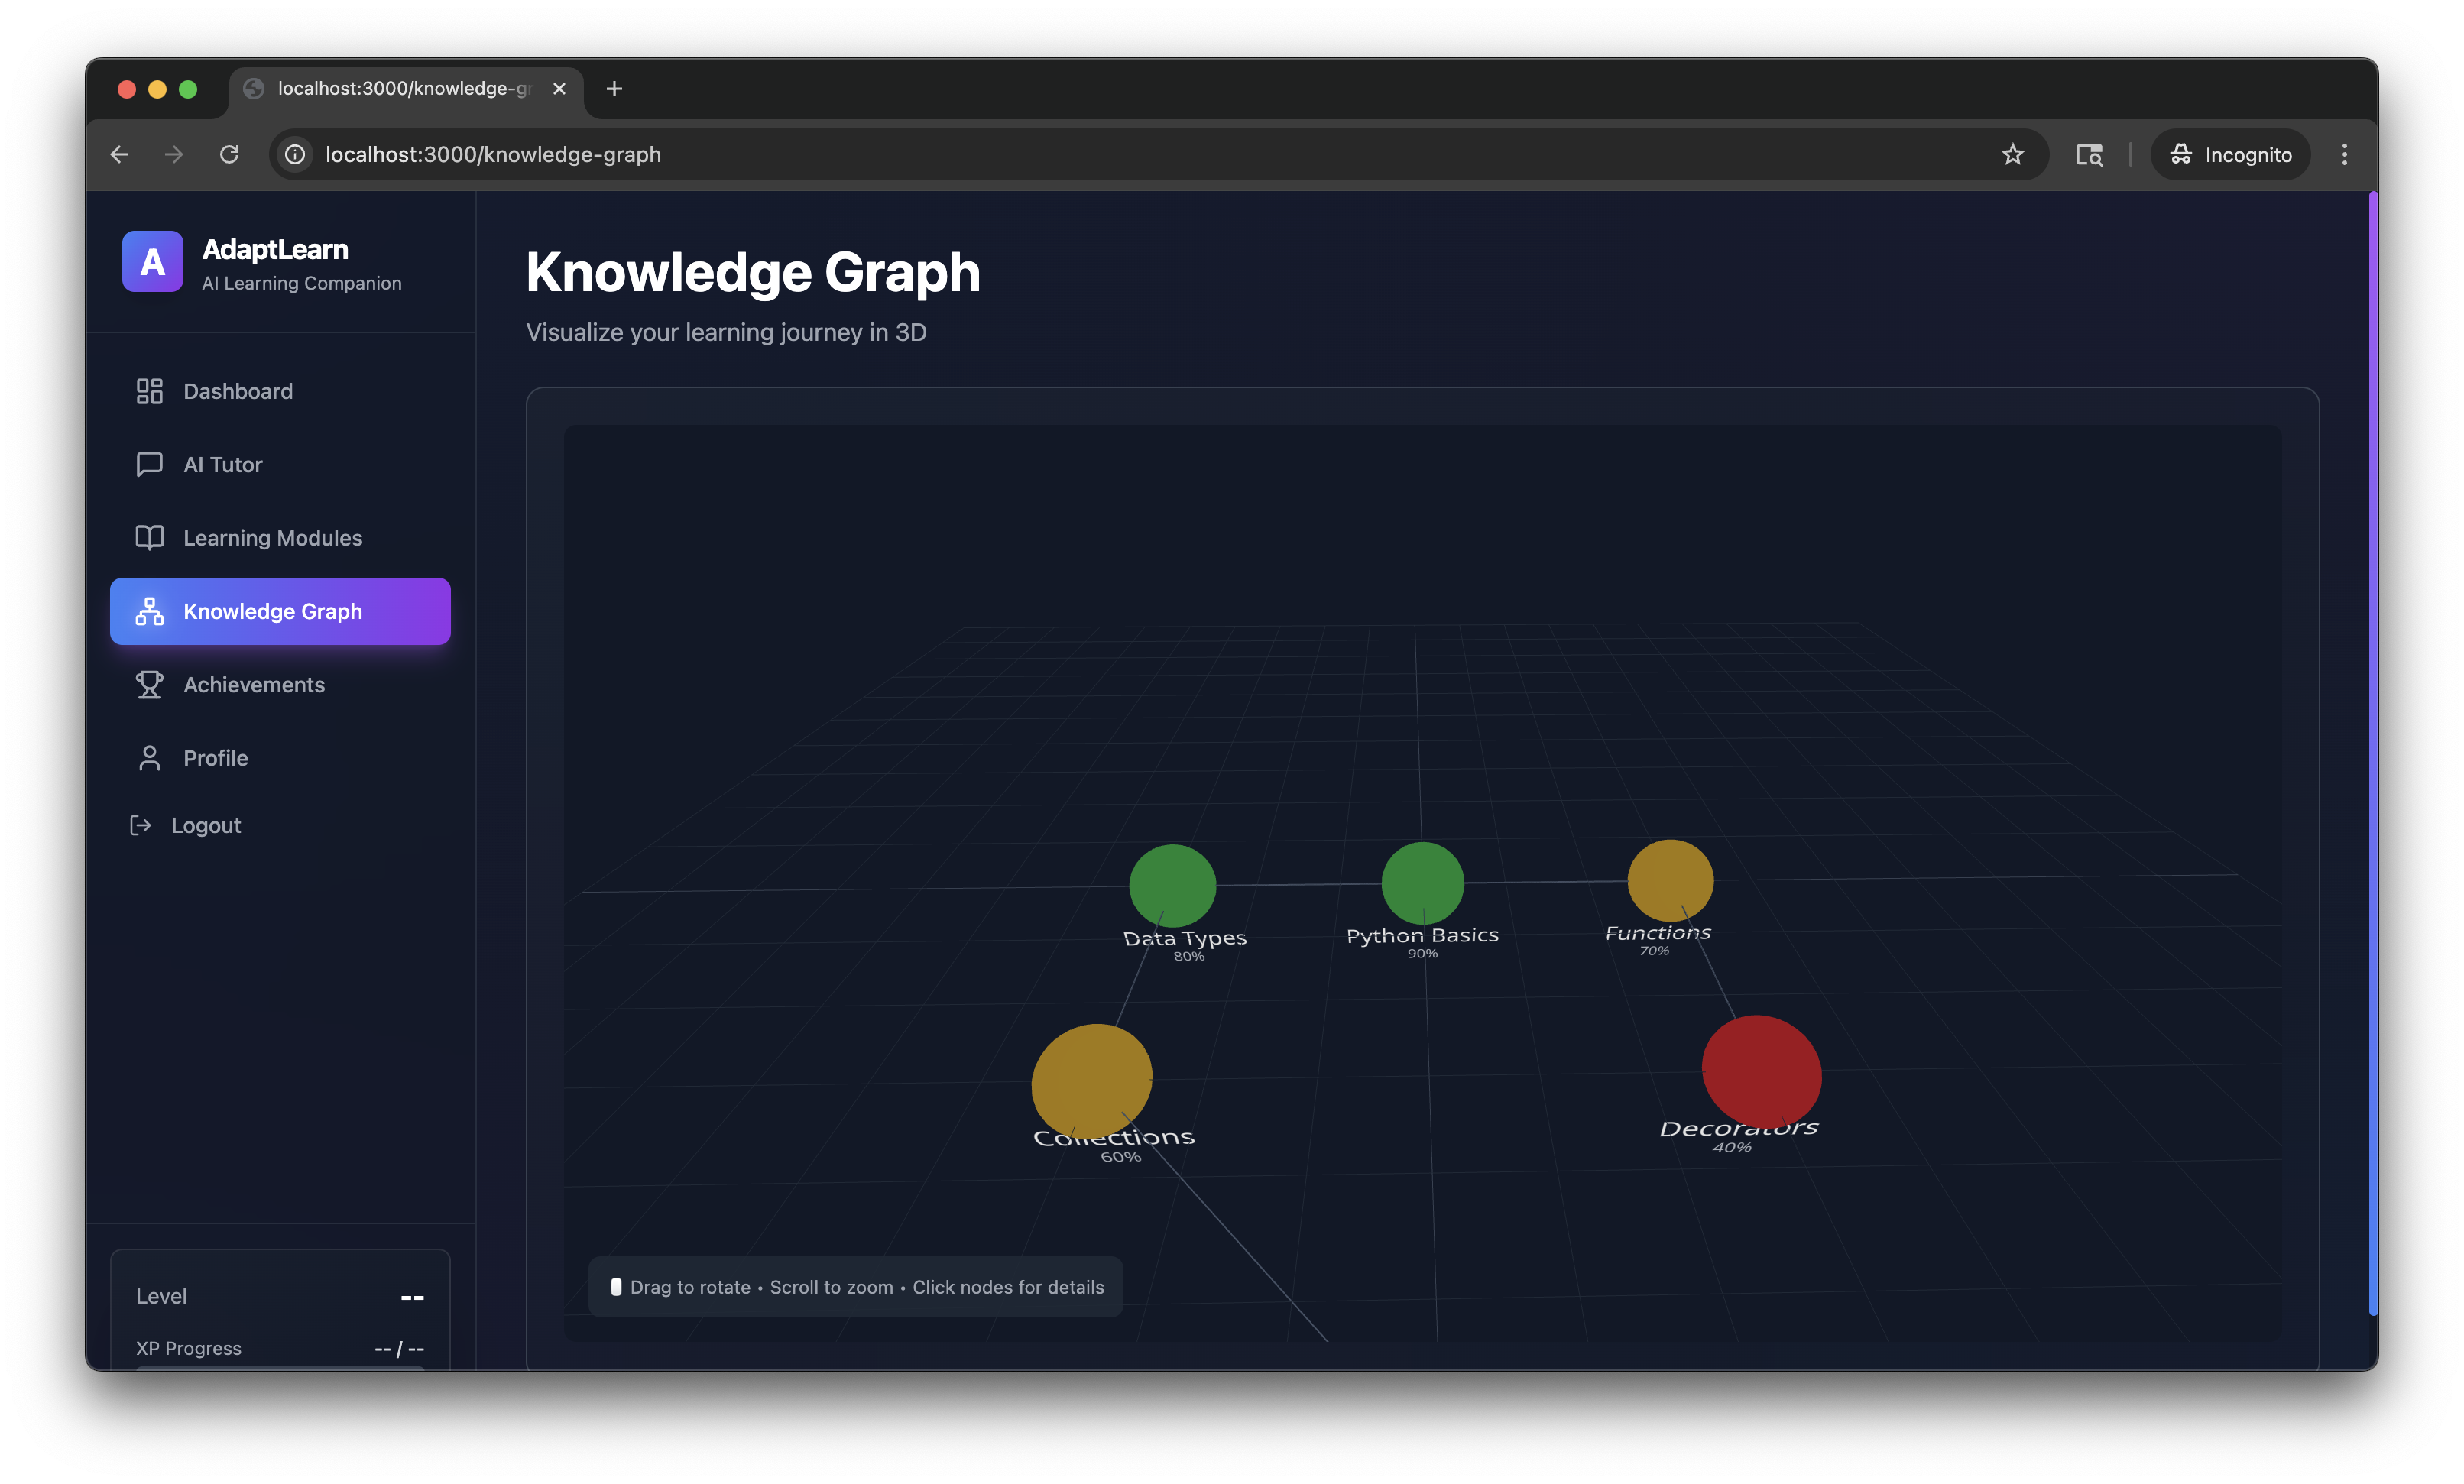
Task: Open the browser three-dot menu
Action: click(x=2344, y=154)
